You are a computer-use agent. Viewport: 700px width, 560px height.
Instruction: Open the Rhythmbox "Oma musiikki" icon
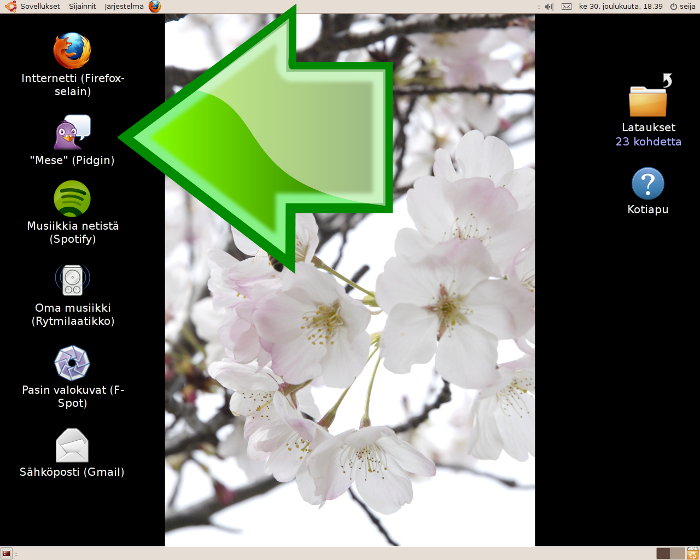tap(72, 280)
